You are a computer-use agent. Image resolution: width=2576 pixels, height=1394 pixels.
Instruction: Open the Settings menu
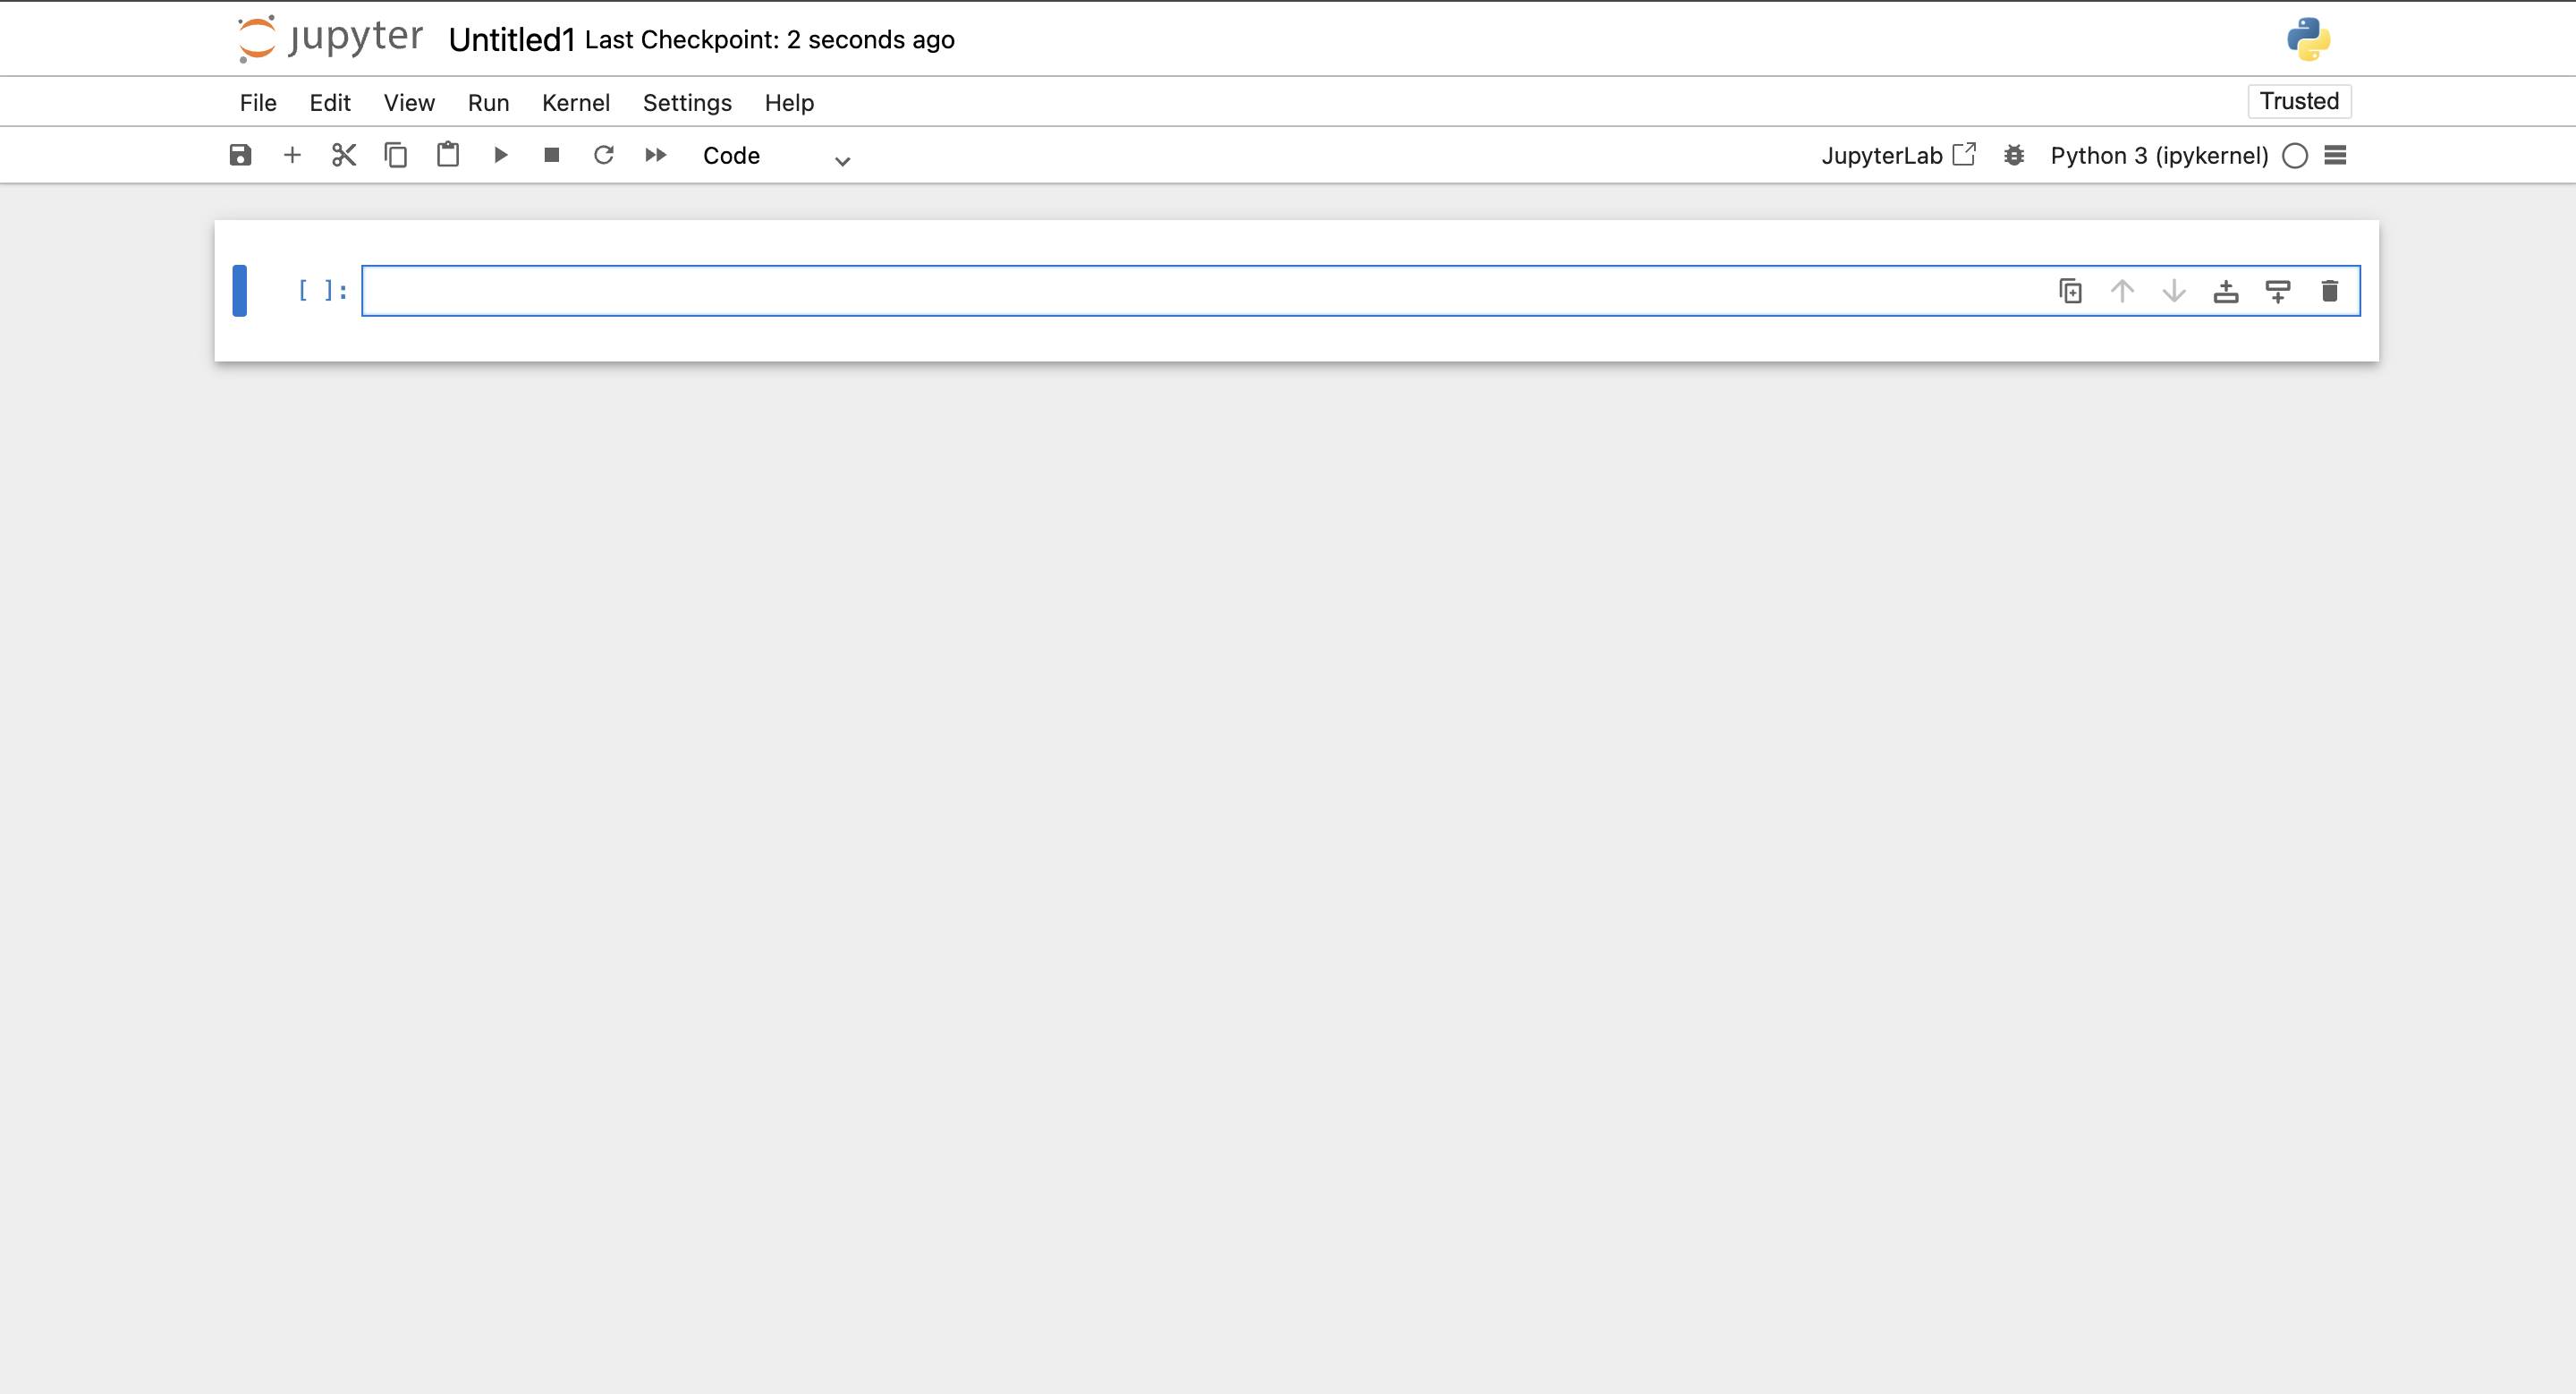click(x=687, y=102)
